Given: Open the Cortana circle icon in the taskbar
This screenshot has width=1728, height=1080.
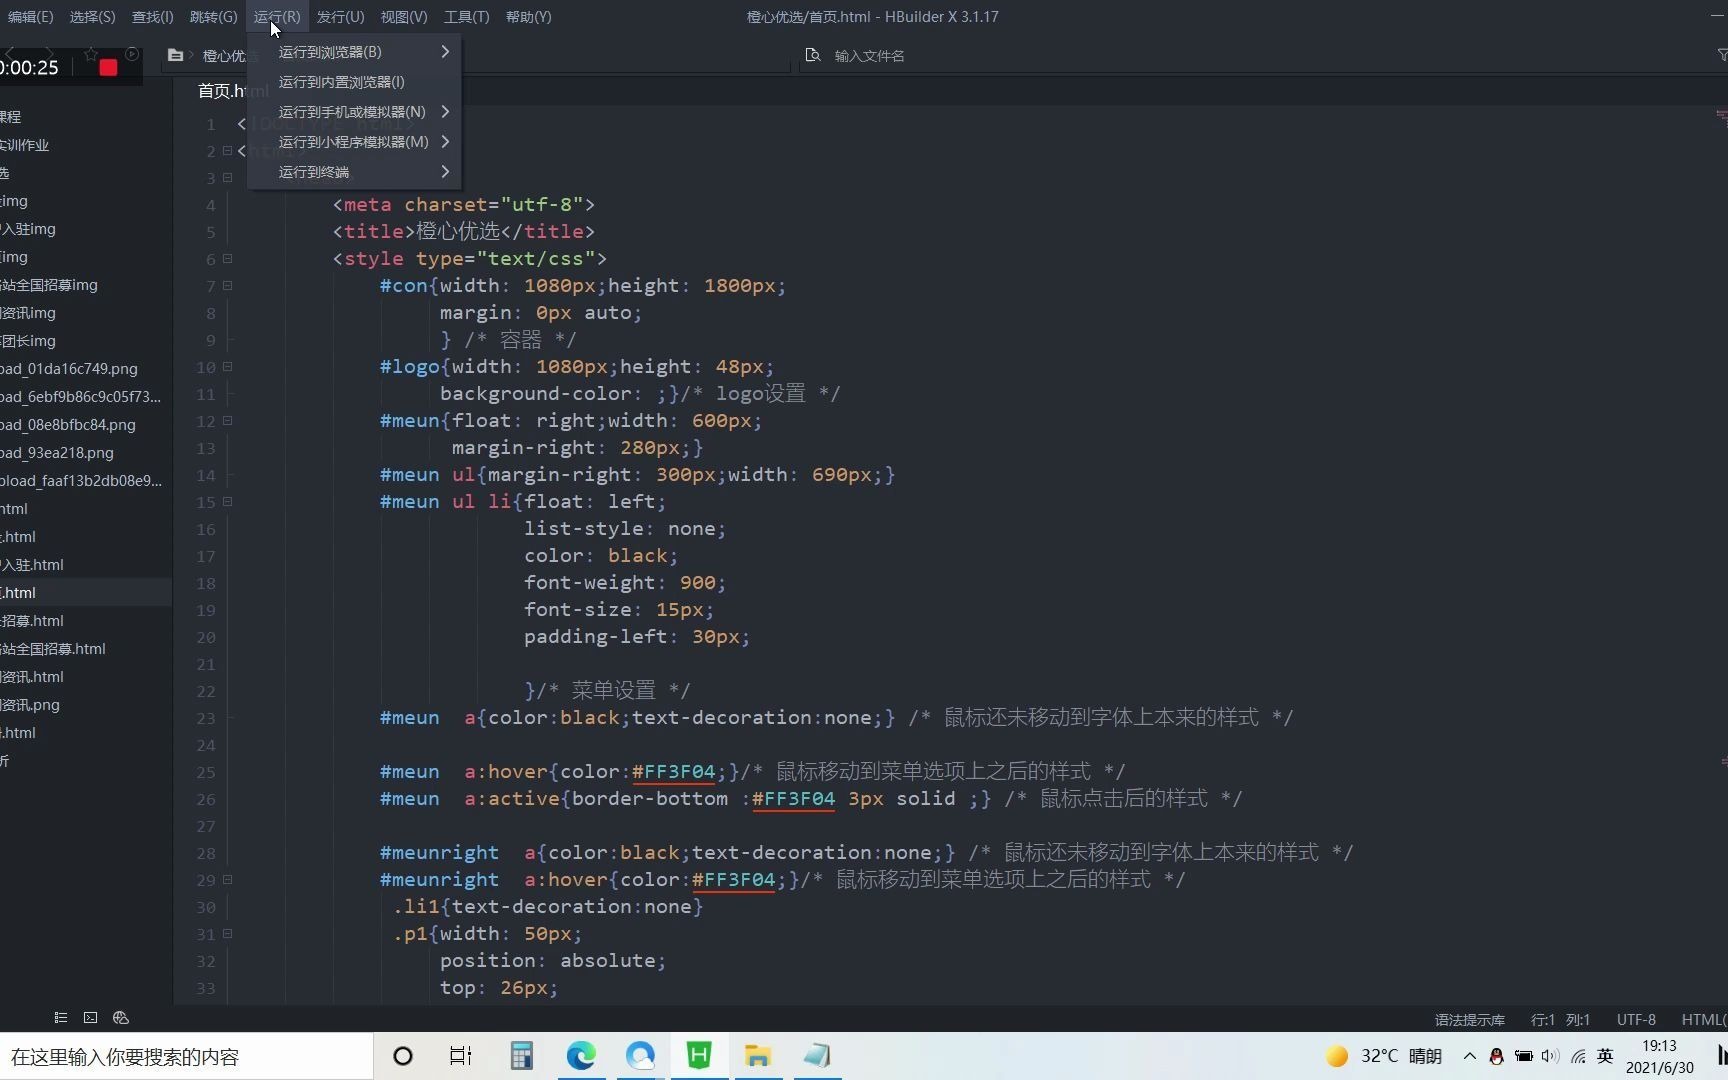Looking at the screenshot, I should (x=403, y=1056).
